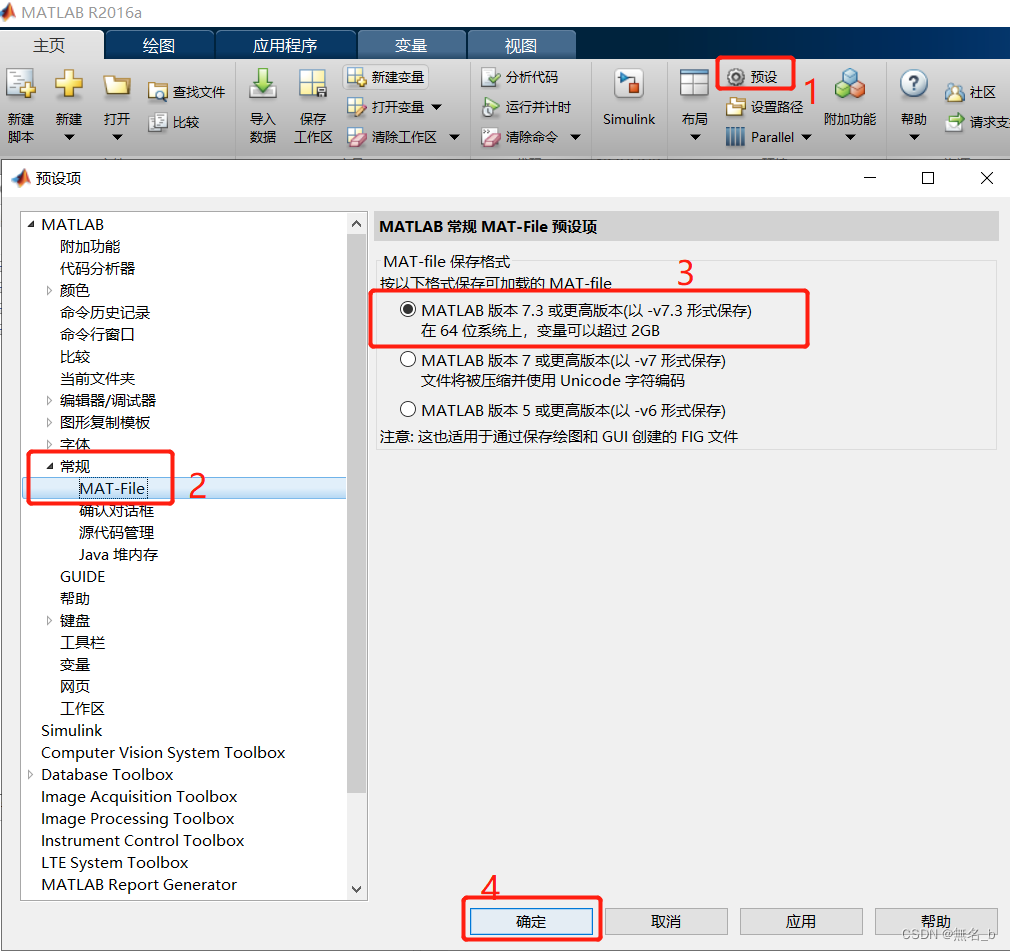
Task: Select 源代码管理 tree item
Action: pyautogui.click(x=116, y=533)
